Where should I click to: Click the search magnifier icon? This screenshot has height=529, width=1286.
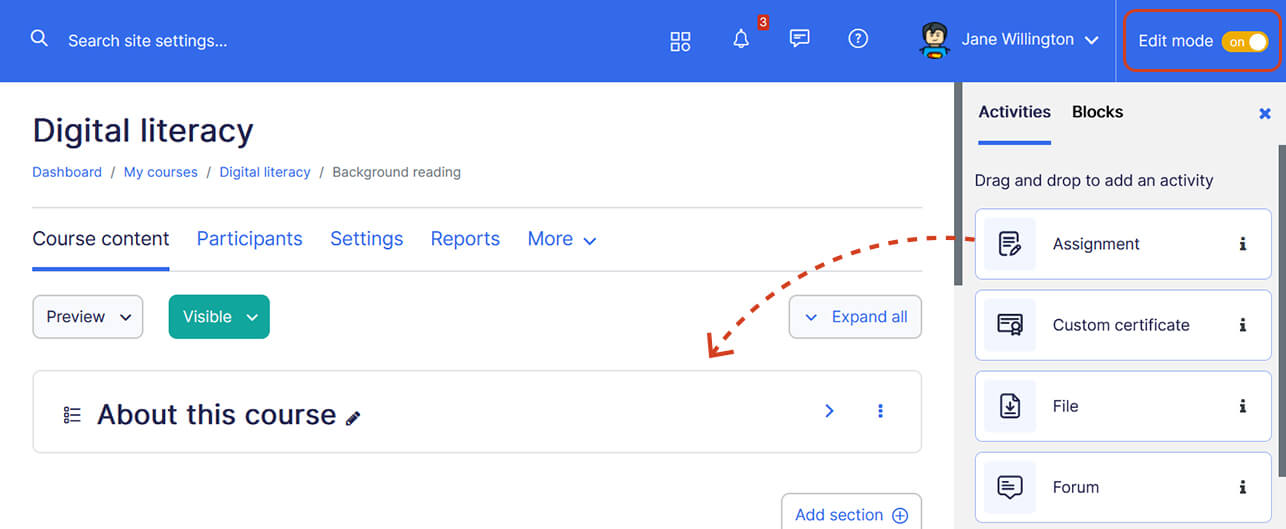[39, 39]
